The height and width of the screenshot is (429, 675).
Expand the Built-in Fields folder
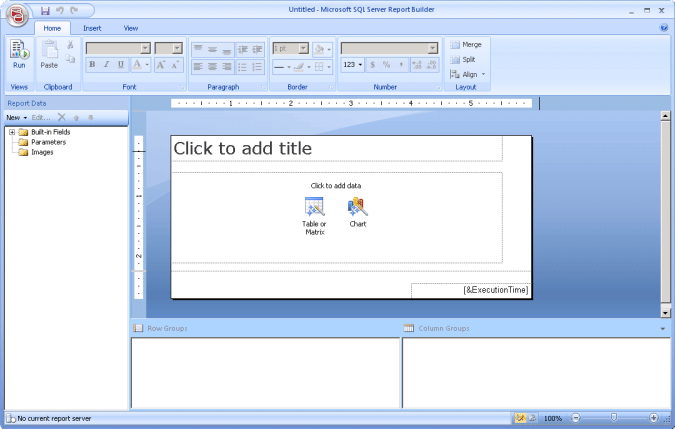12,132
